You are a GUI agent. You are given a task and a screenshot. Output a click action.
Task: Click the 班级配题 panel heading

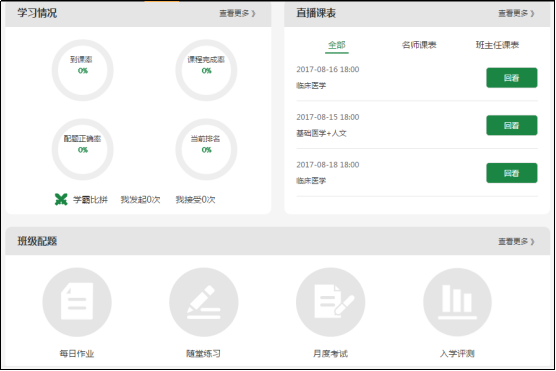37,241
